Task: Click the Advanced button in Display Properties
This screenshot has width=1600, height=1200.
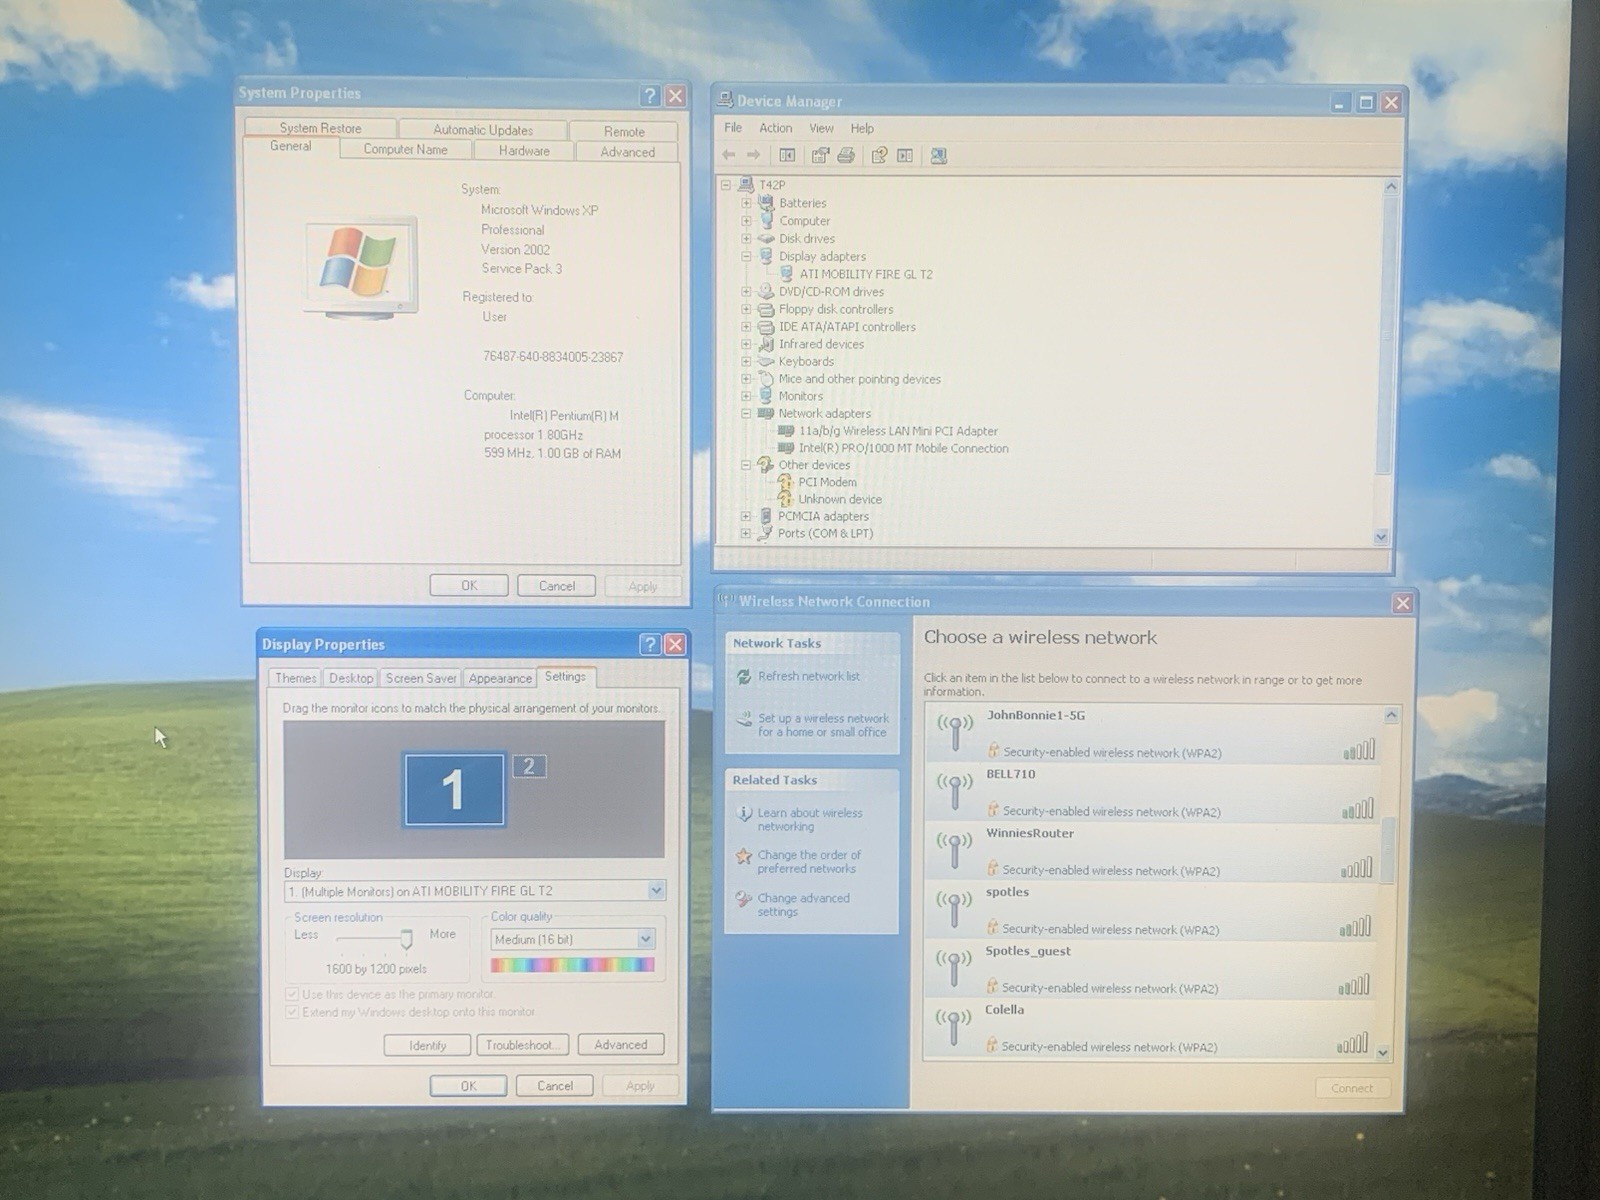Action: coord(620,1045)
